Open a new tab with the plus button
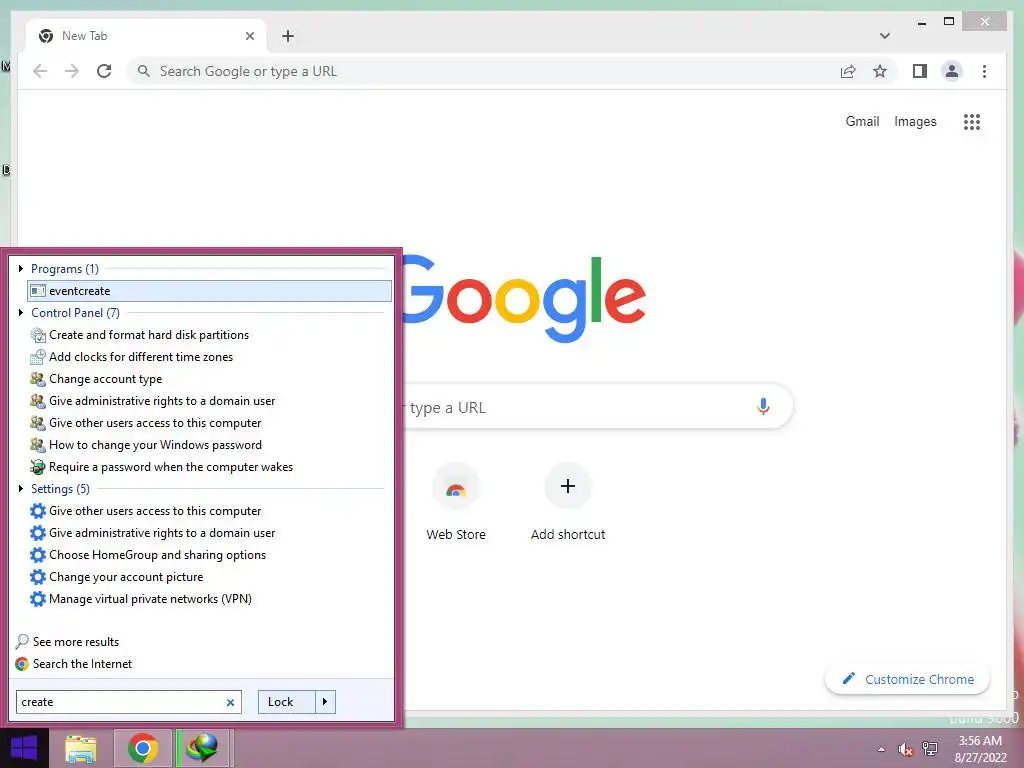The height and width of the screenshot is (768, 1024). click(288, 36)
